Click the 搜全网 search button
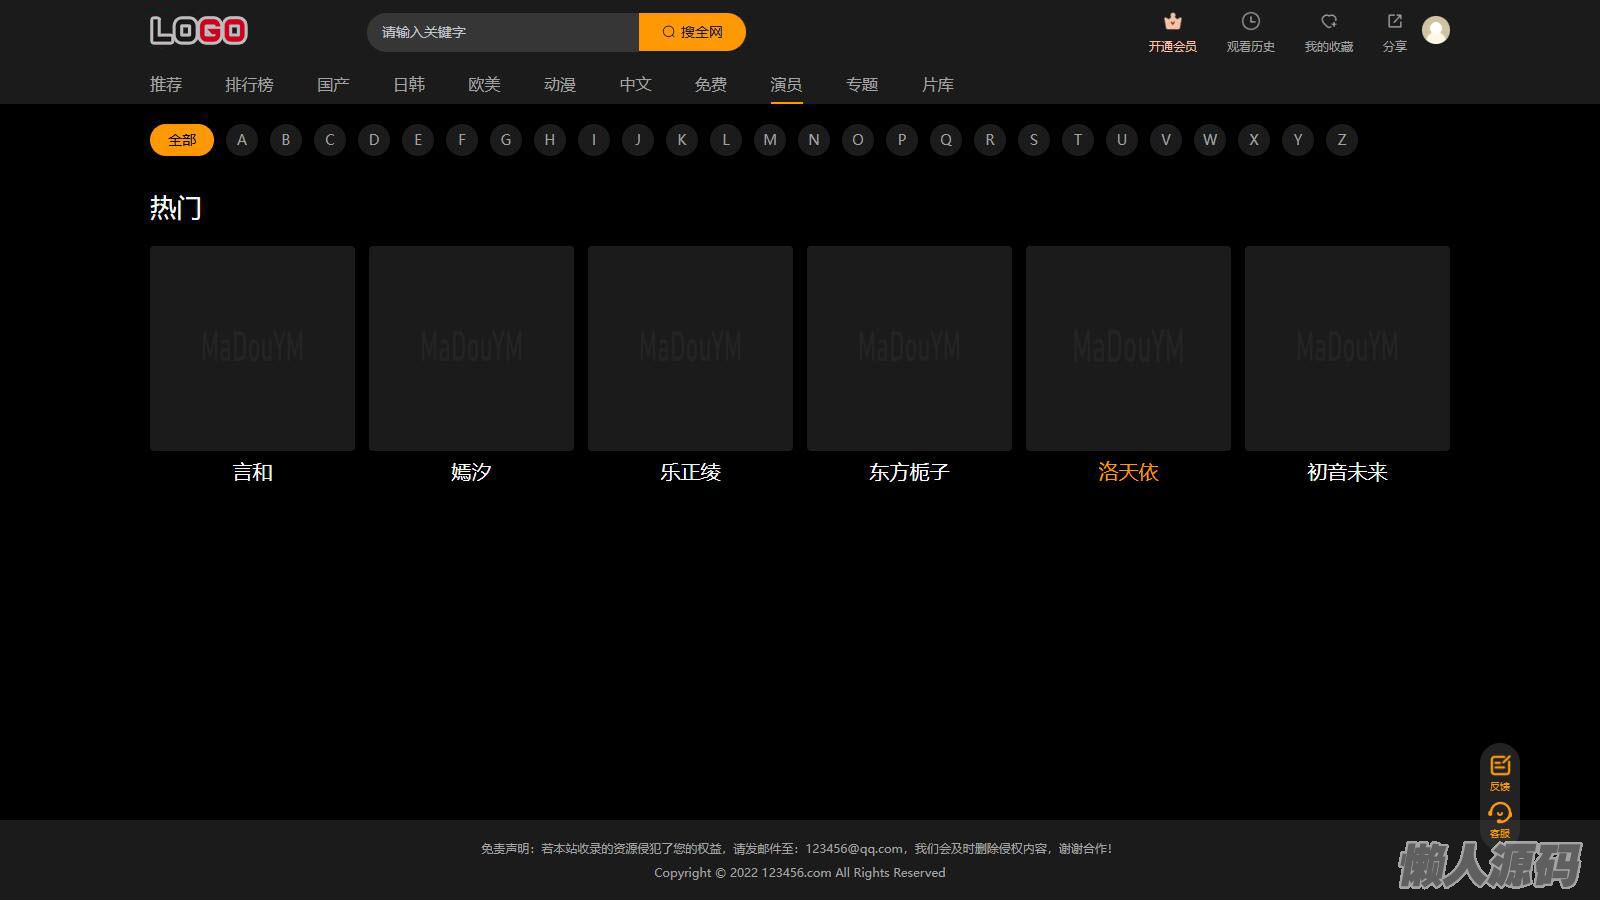The height and width of the screenshot is (900, 1600). pos(692,32)
